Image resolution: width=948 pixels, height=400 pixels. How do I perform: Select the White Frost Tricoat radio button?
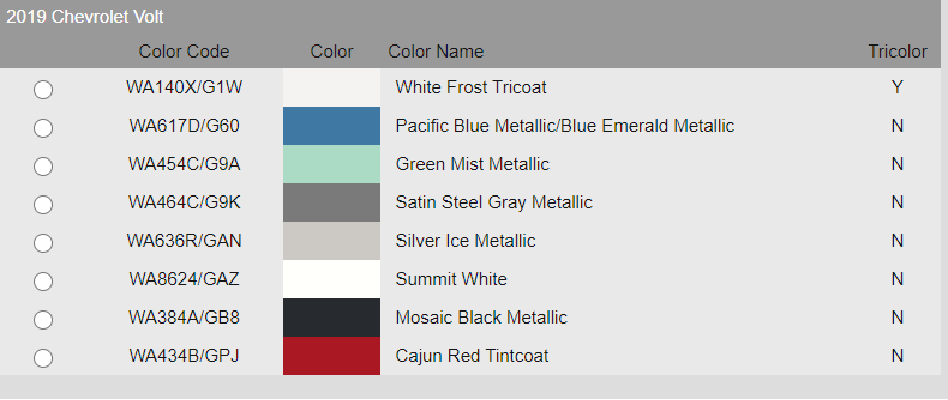[43, 90]
